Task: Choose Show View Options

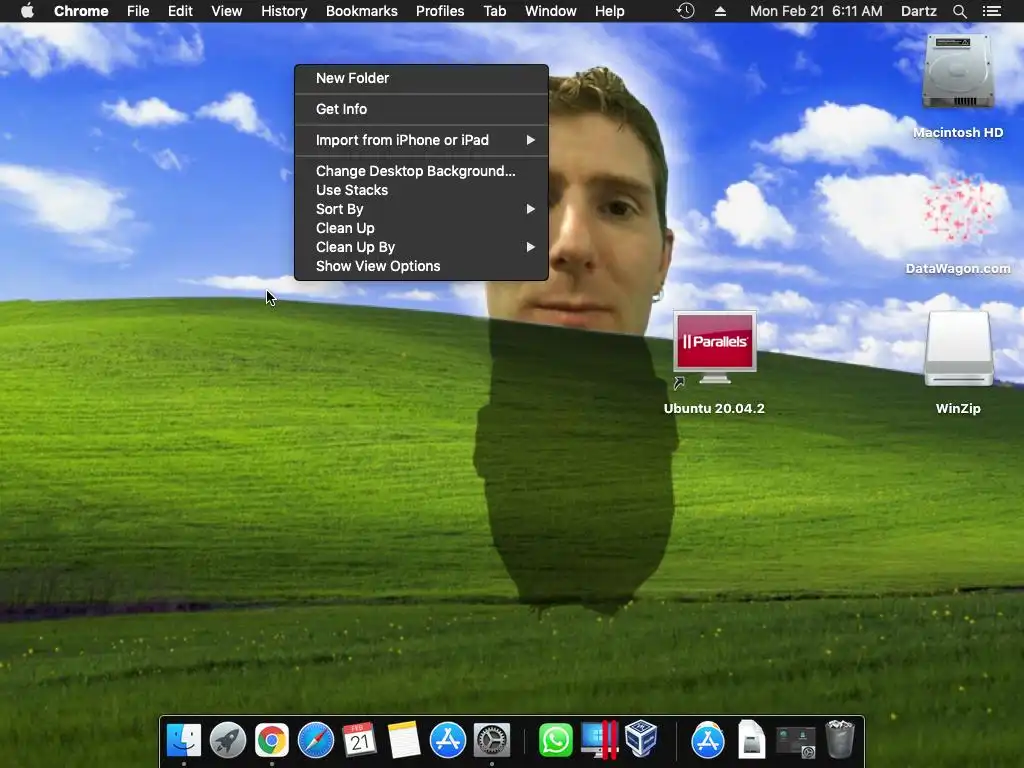Action: click(421, 266)
